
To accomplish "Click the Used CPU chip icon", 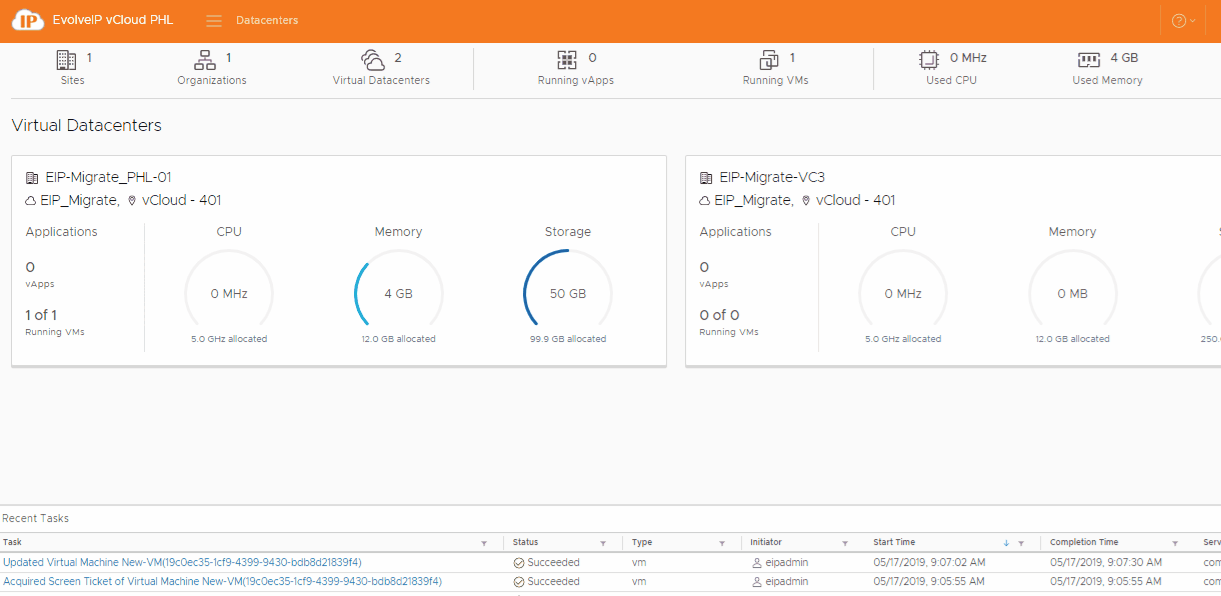I will (x=929, y=60).
